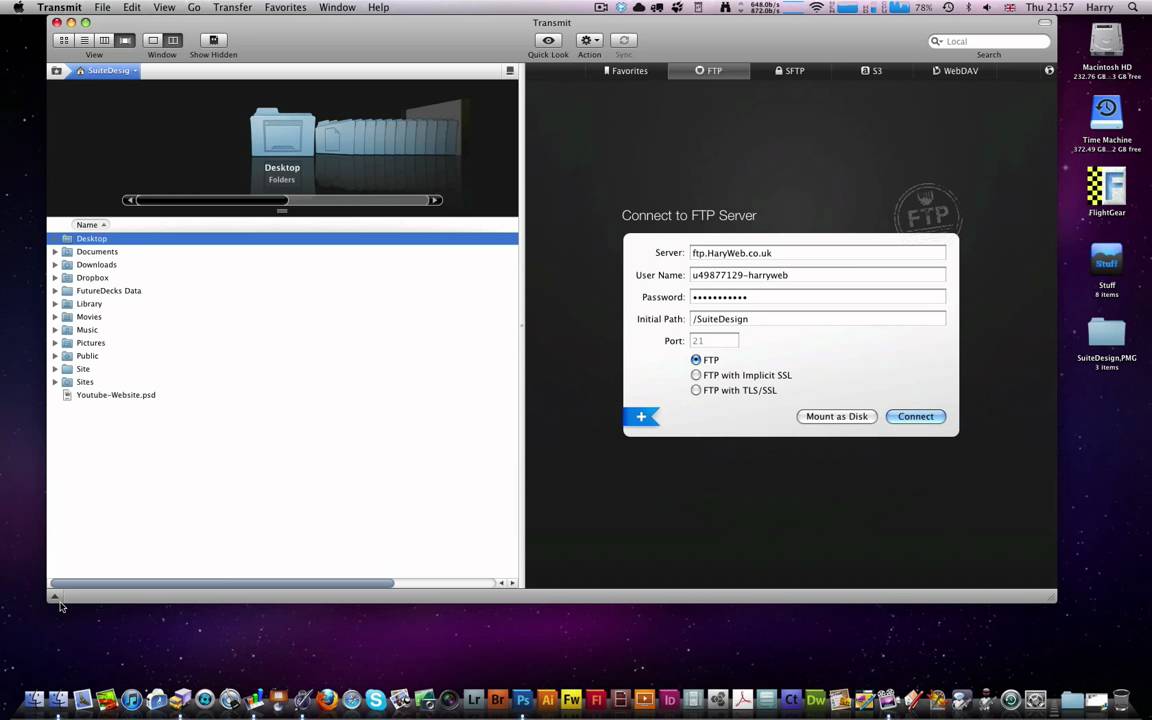Click the Show Hidden toolbar icon
The image size is (1152, 720).
pyautogui.click(x=213, y=40)
